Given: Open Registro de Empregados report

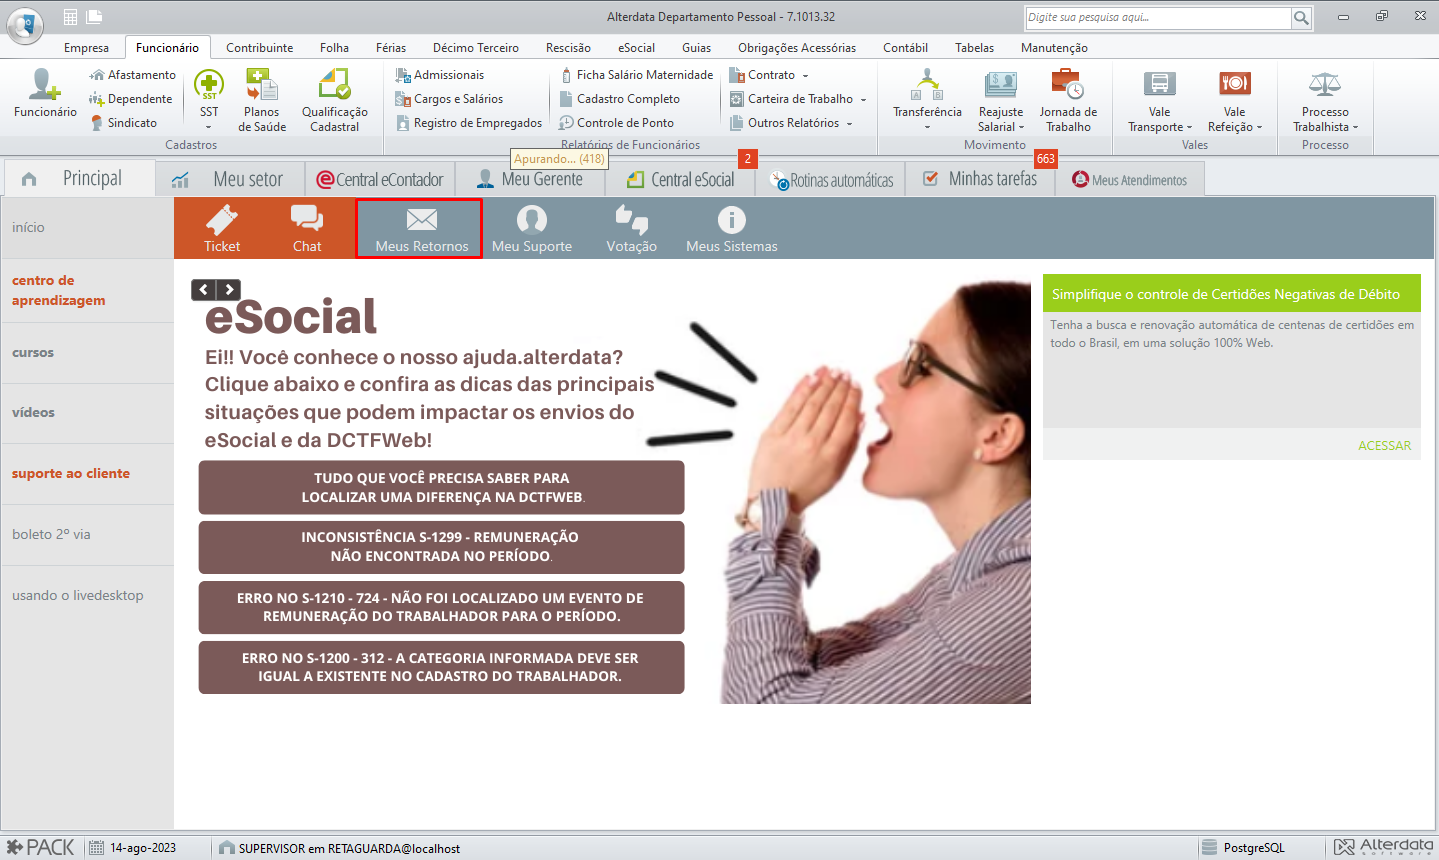Looking at the screenshot, I should [469, 123].
